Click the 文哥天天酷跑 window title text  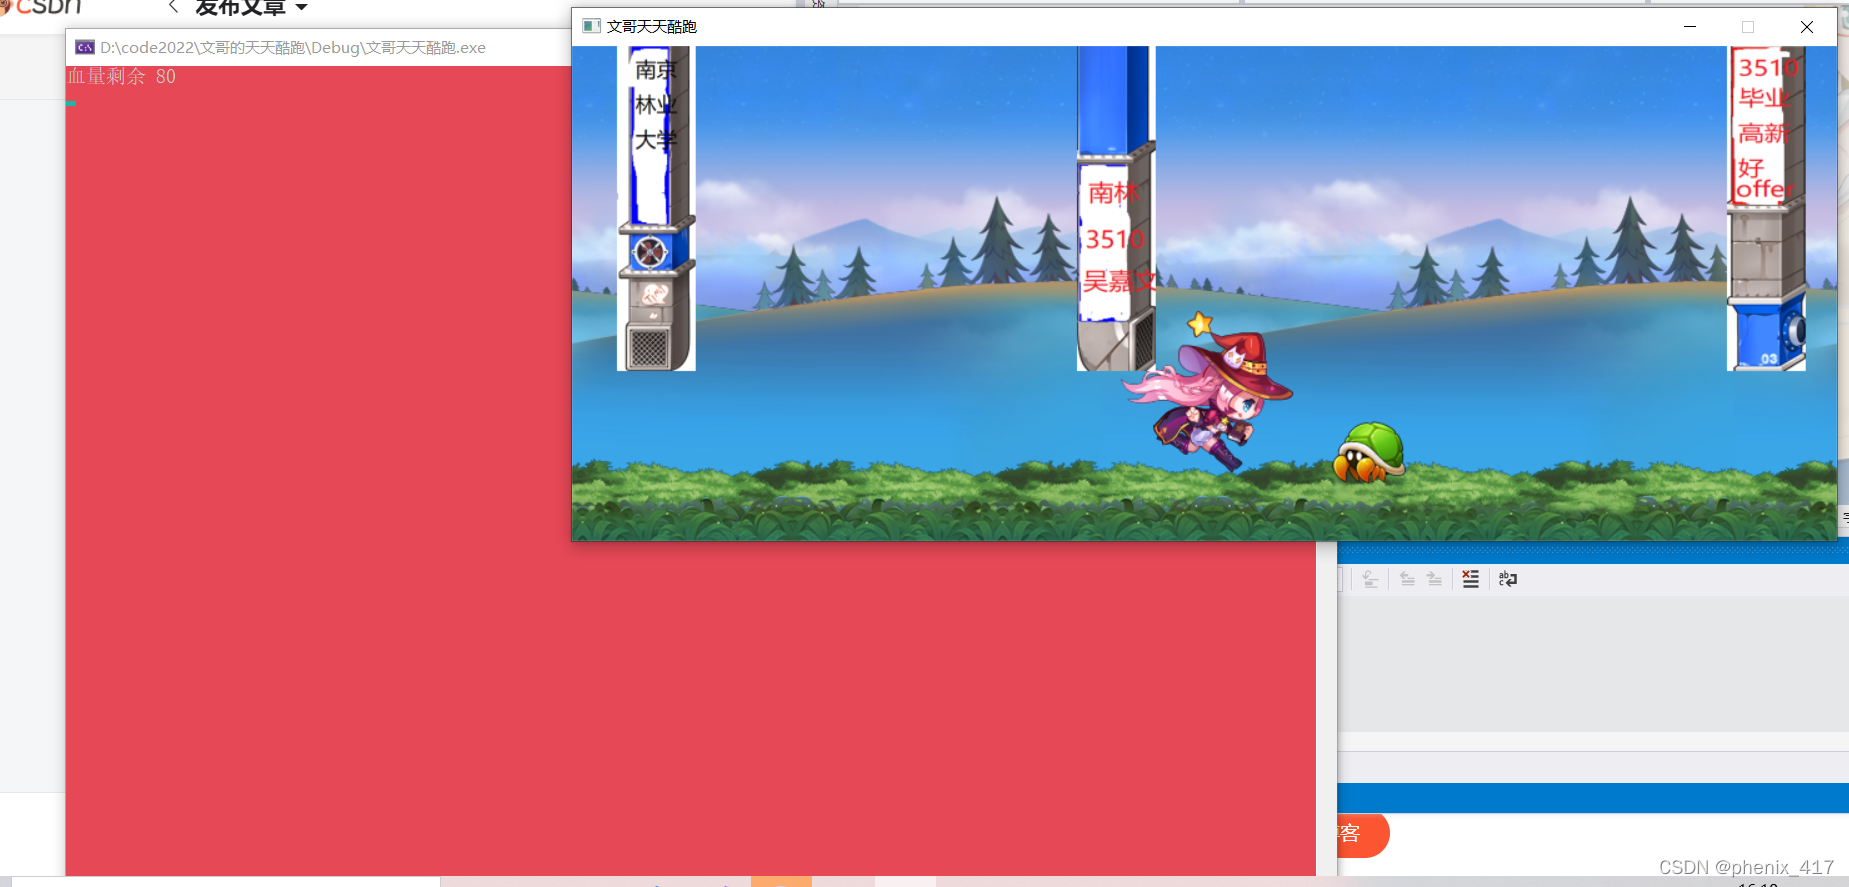pos(652,26)
